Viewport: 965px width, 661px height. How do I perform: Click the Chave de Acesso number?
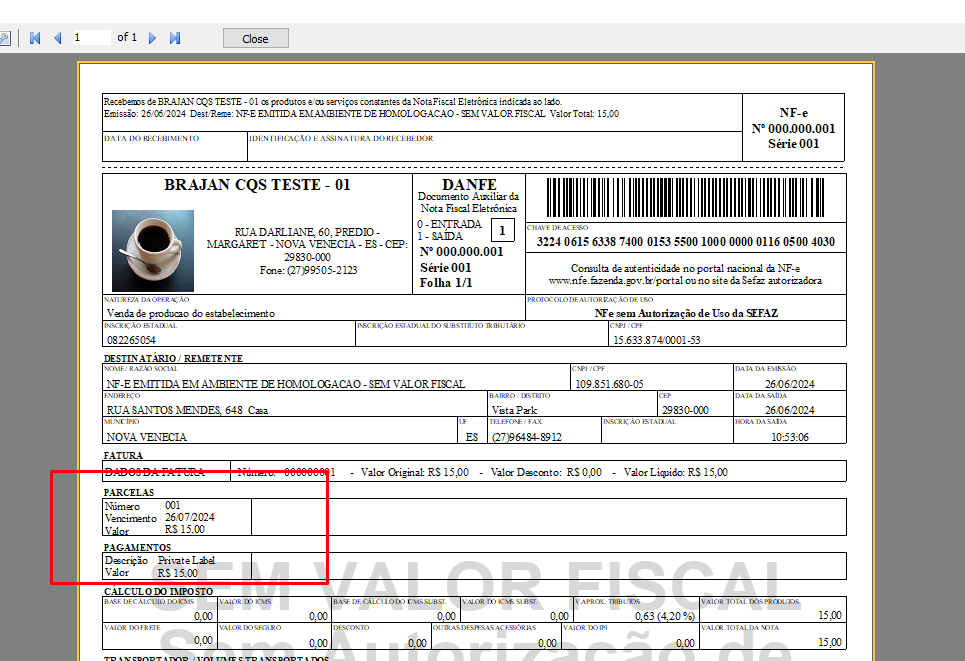[685, 242]
